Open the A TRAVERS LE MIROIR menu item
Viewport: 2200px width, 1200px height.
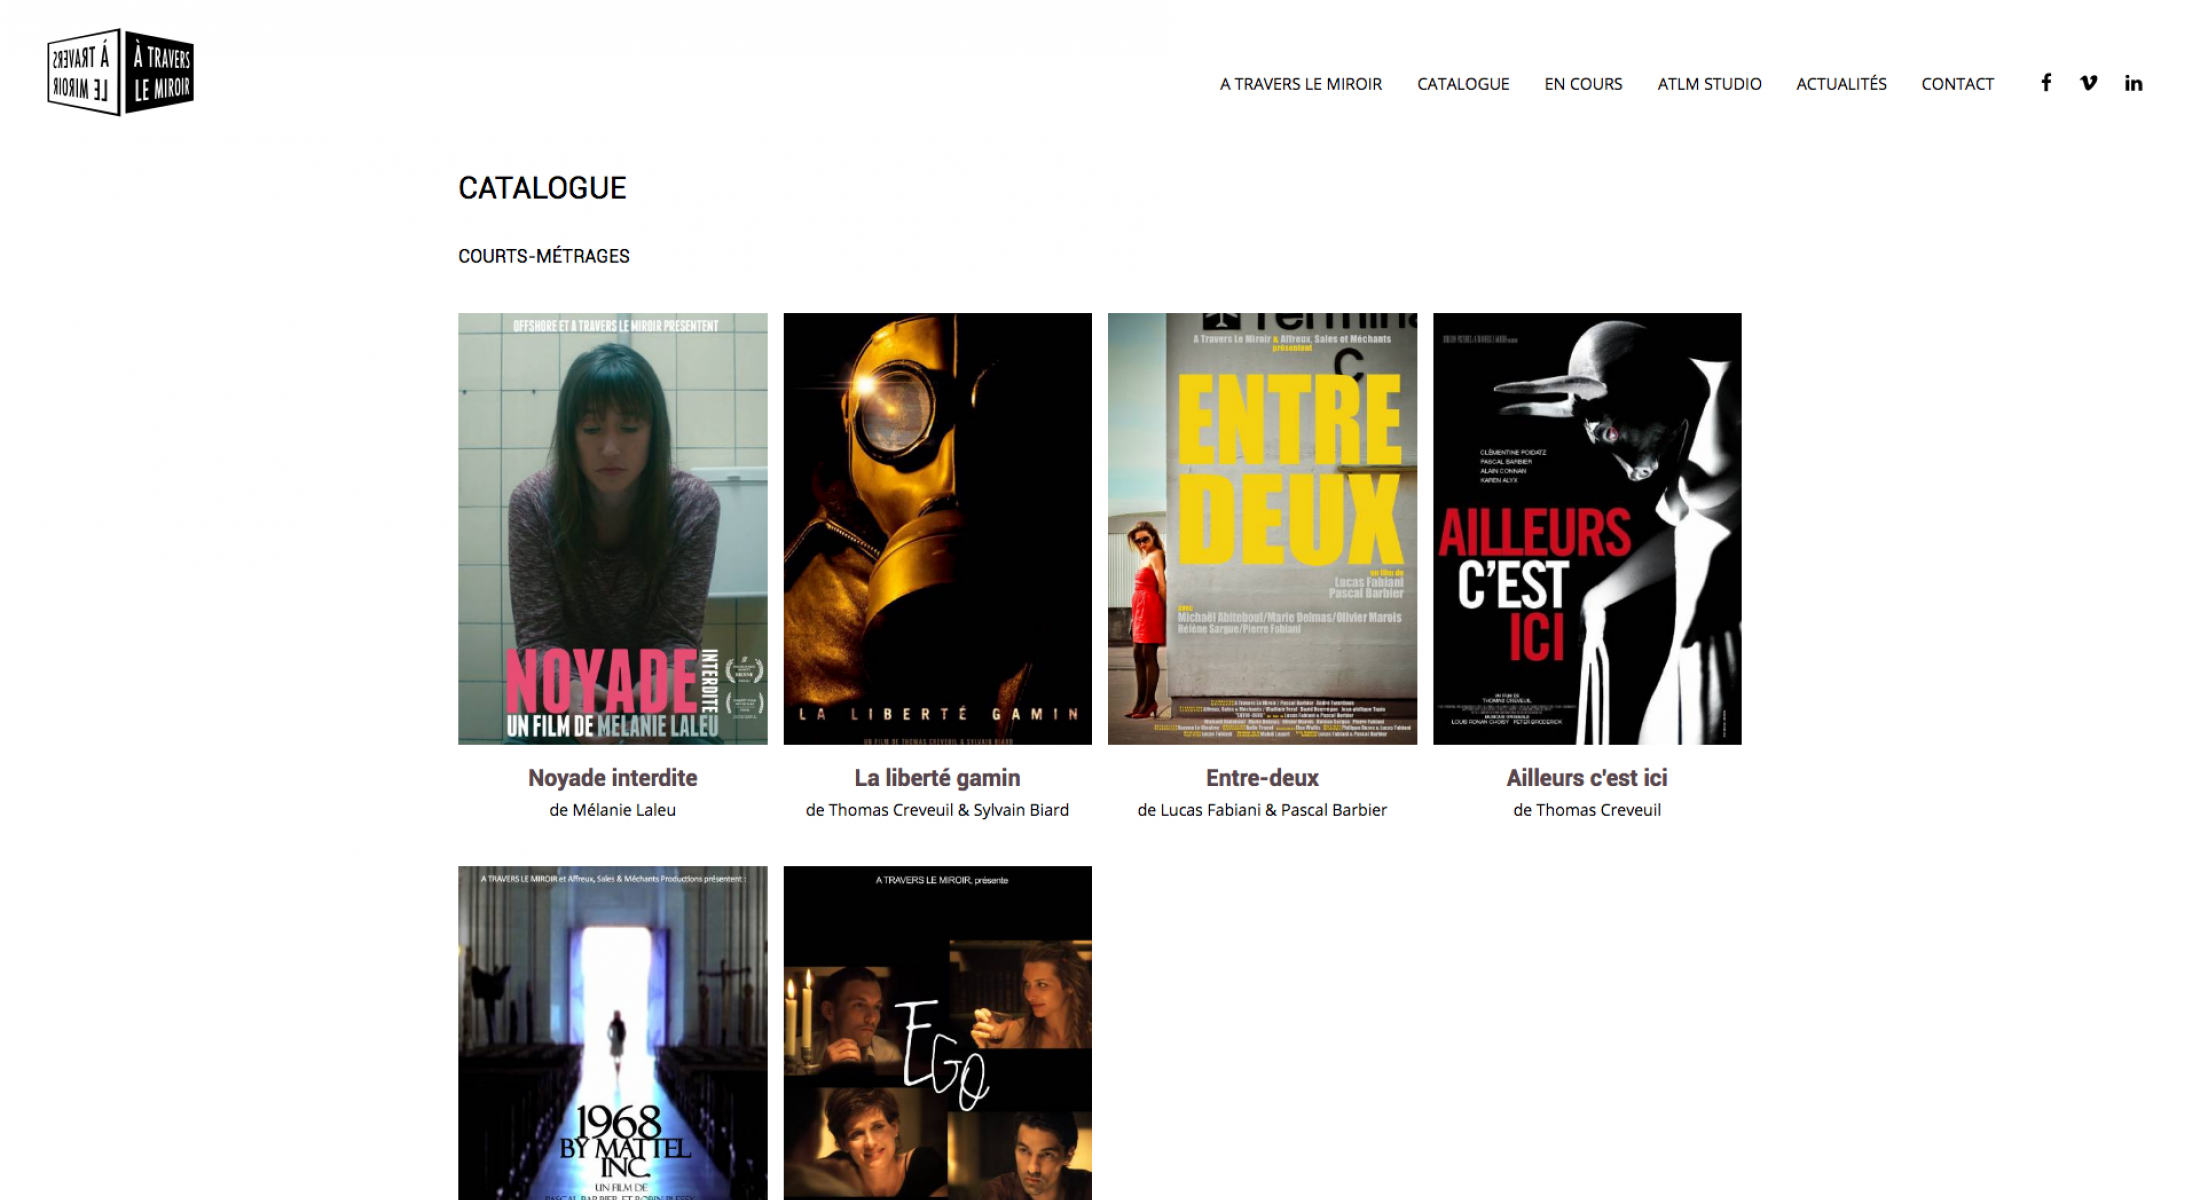1300,84
